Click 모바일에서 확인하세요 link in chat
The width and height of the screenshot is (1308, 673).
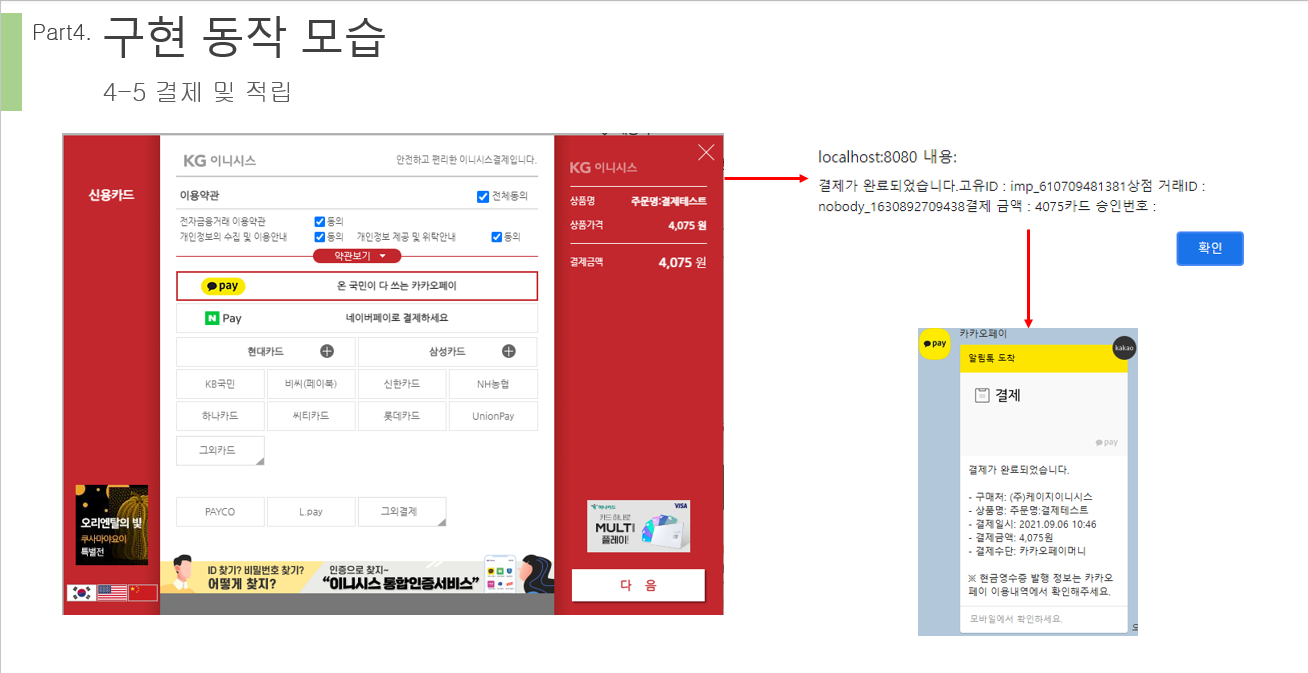click(x=1017, y=619)
